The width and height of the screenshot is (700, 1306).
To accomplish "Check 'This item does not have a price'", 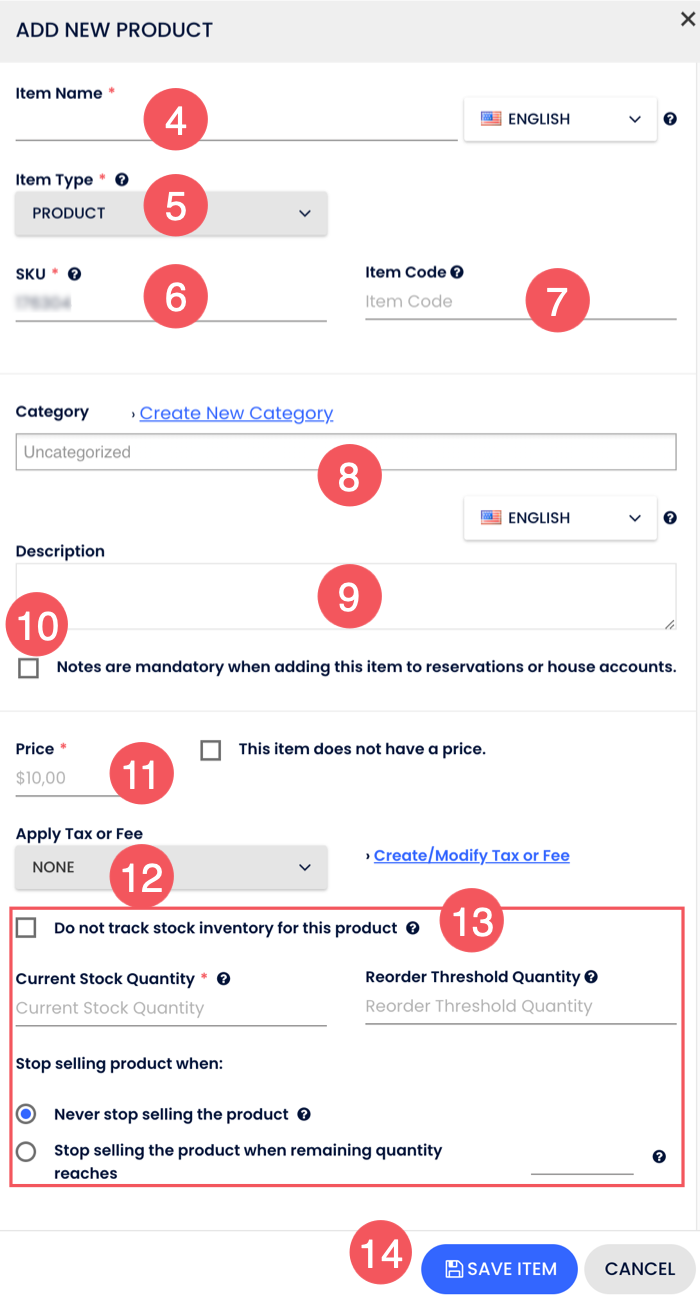I will click(x=210, y=750).
